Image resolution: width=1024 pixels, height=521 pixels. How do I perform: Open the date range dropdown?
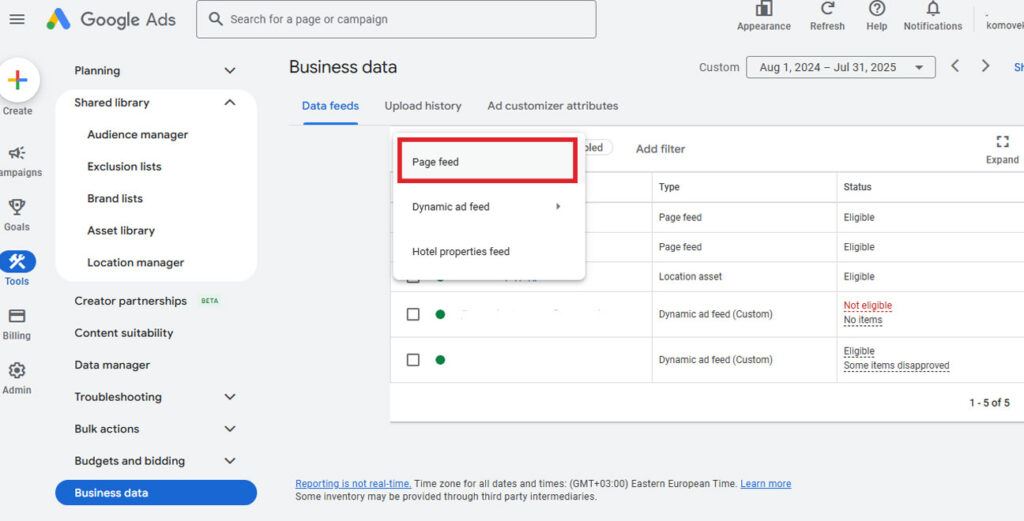point(841,67)
